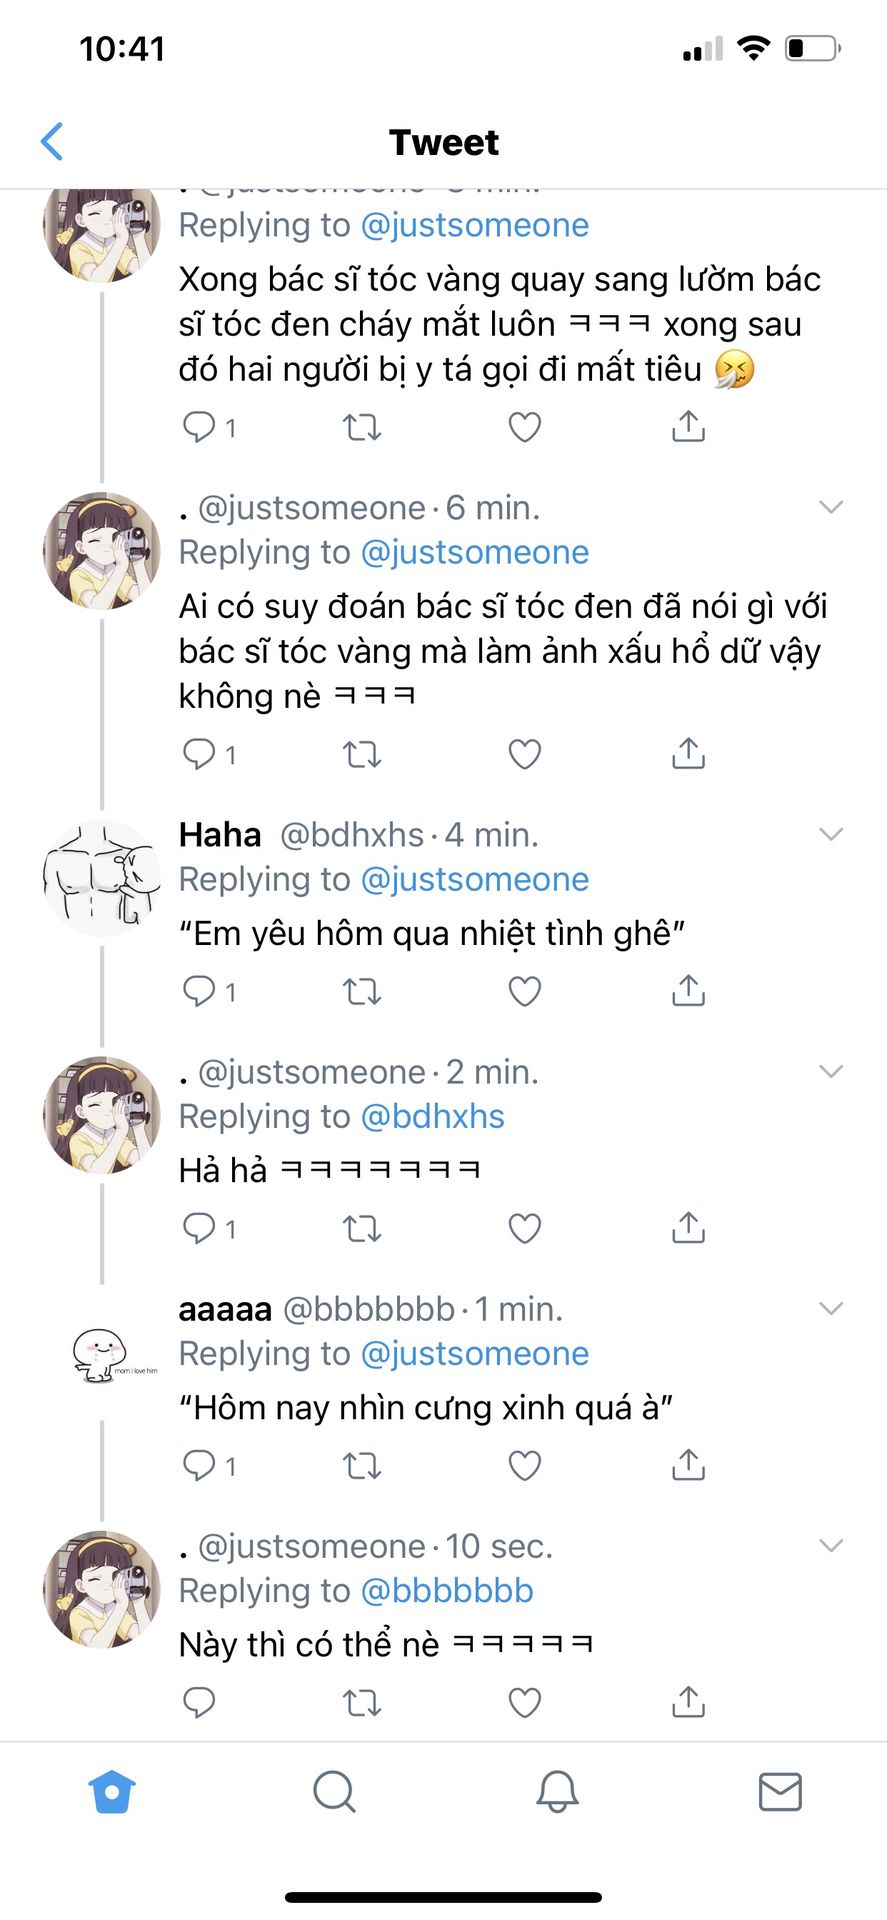Reply to the "Xong bác sĩ" tweet

pyautogui.click(x=199, y=427)
